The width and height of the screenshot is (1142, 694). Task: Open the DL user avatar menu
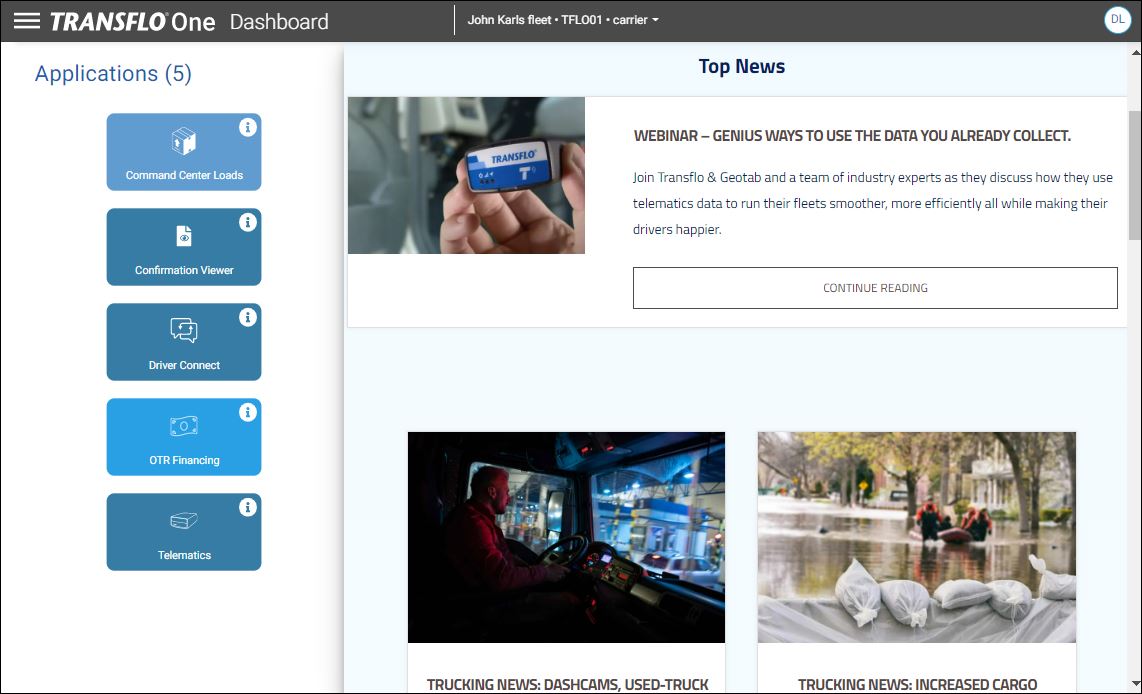tap(1117, 20)
